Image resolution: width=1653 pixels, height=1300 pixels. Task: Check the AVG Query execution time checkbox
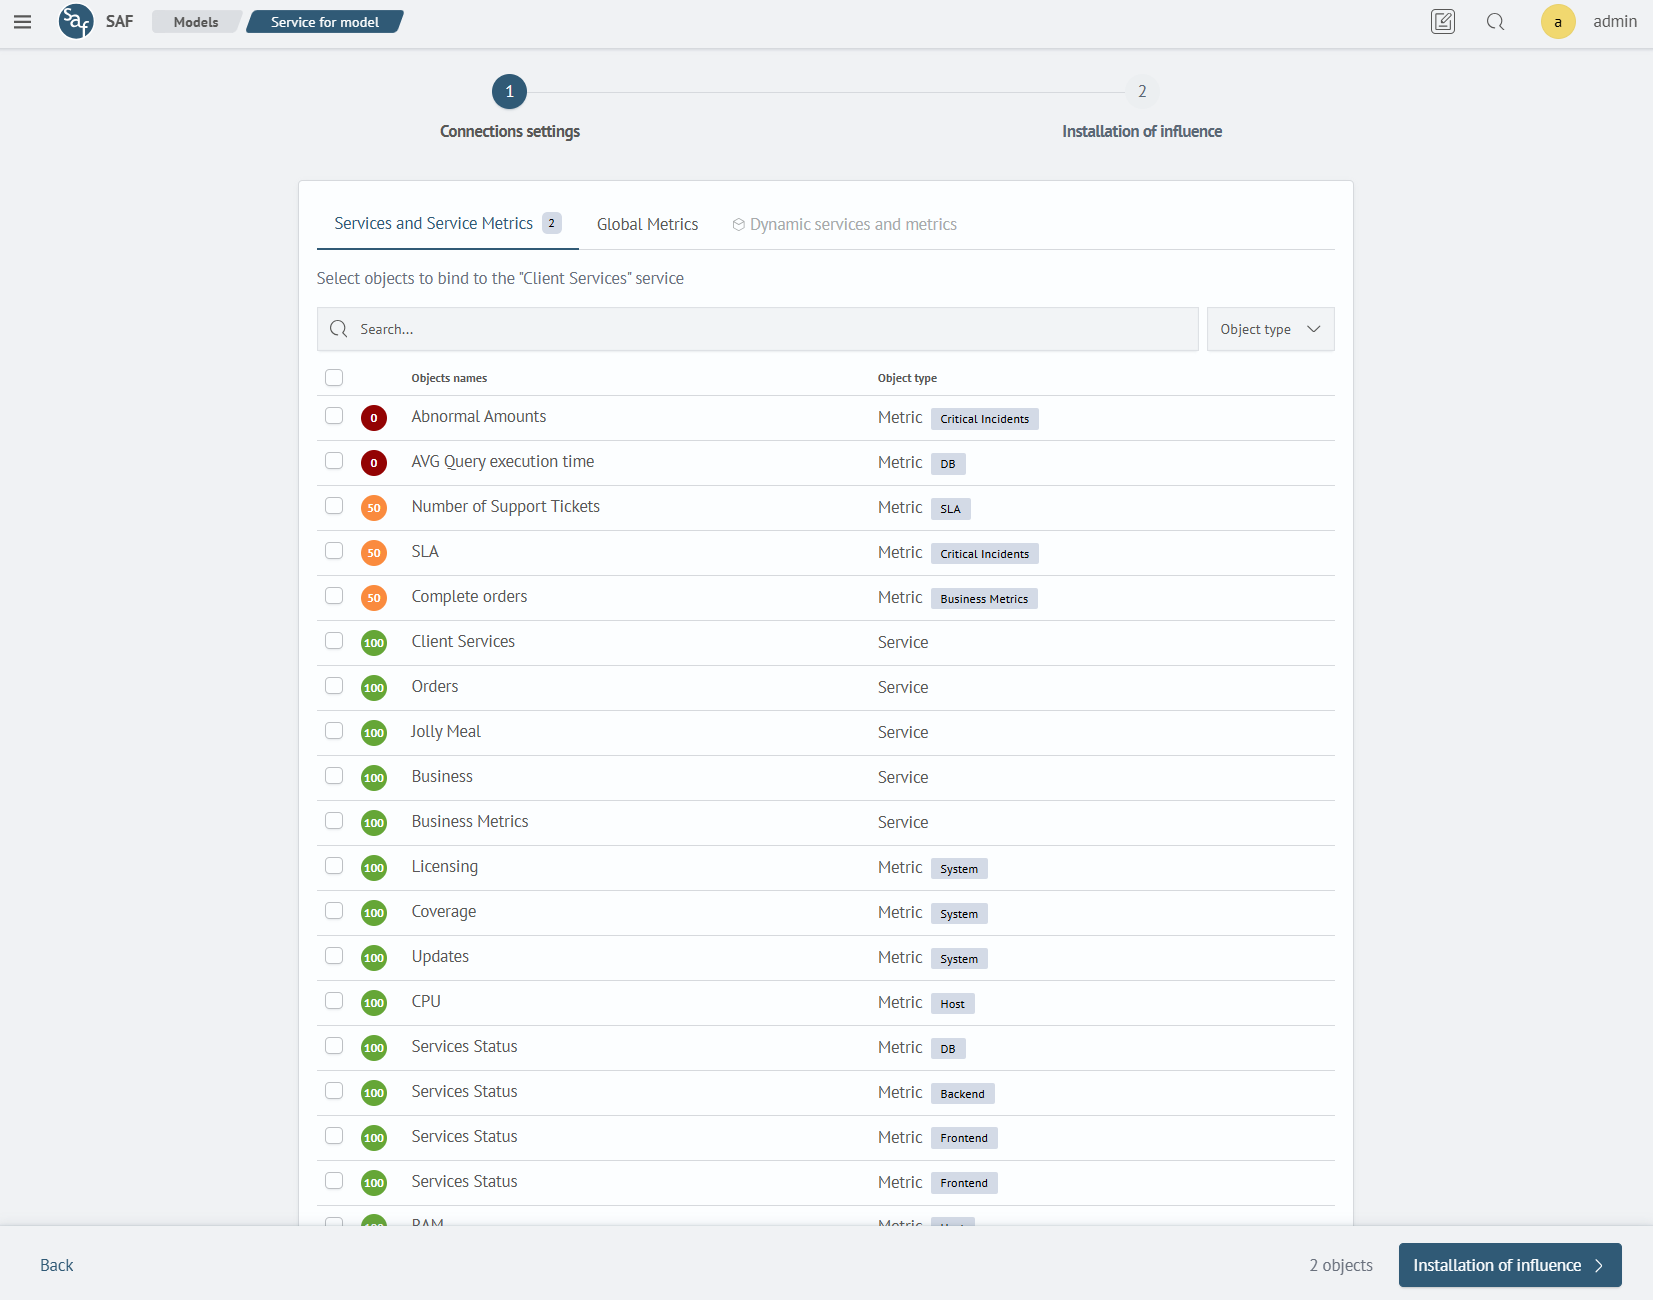point(334,461)
